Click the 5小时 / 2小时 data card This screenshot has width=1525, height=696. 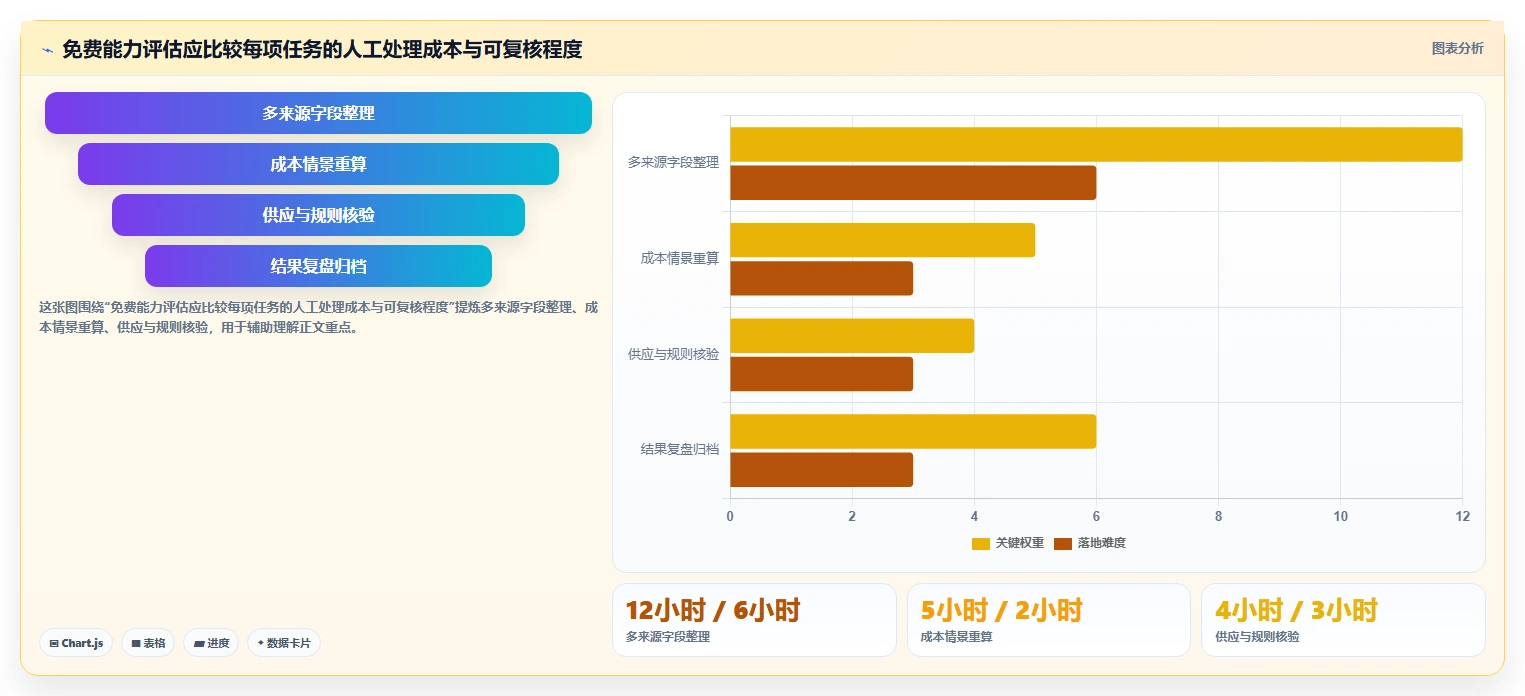1049,620
